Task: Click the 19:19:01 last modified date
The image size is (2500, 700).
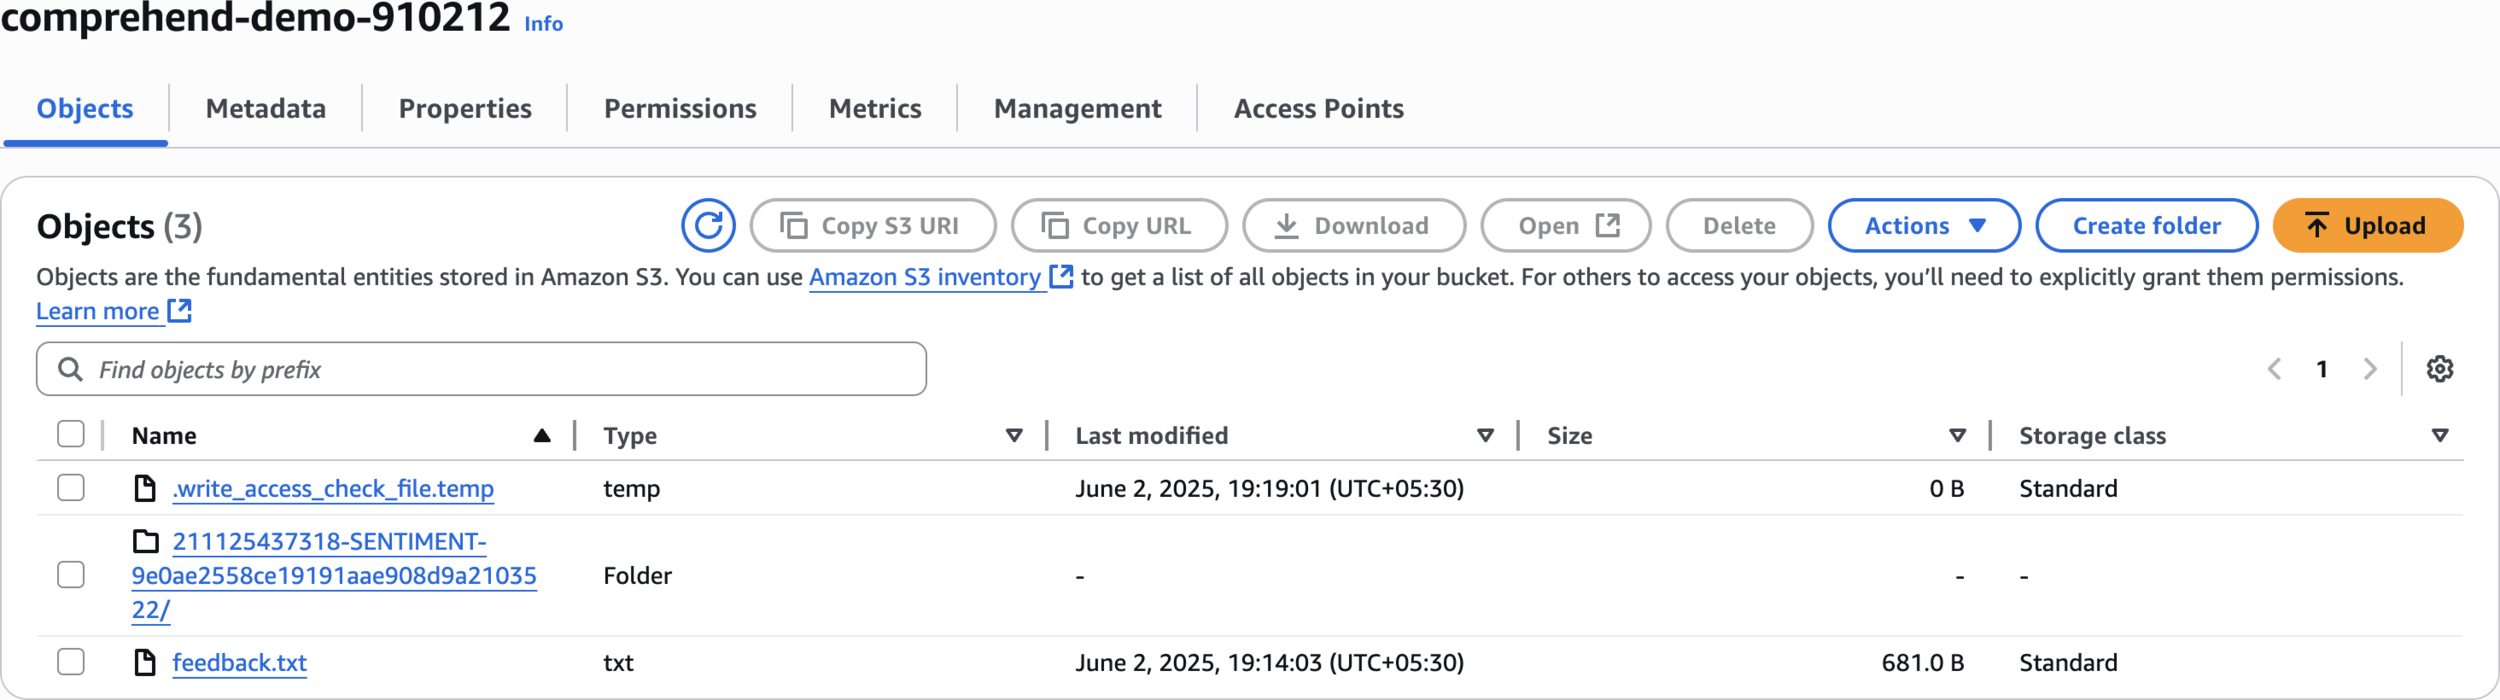Action: [1269, 488]
